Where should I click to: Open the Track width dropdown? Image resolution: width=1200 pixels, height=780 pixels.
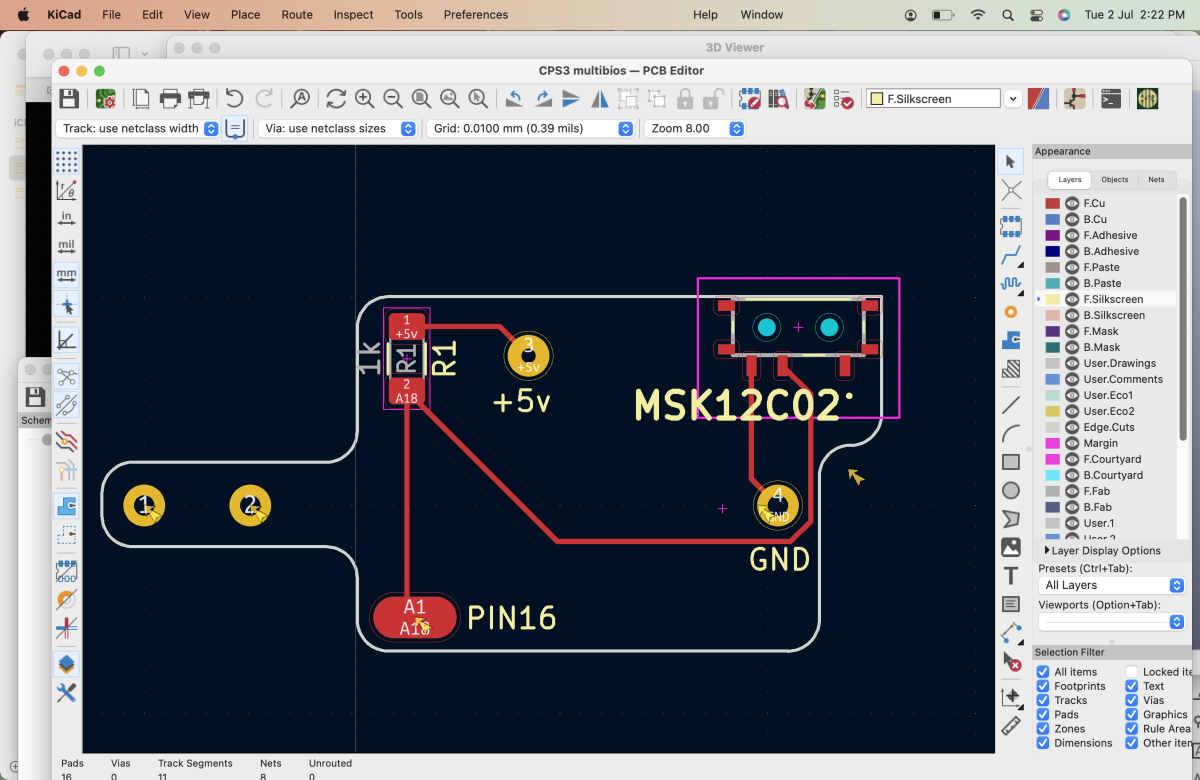coord(138,128)
